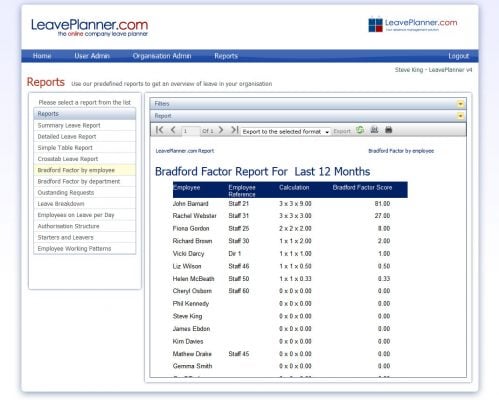The image size is (499, 400).
Task: Click the green refresh report icon
Action: [x=360, y=130]
